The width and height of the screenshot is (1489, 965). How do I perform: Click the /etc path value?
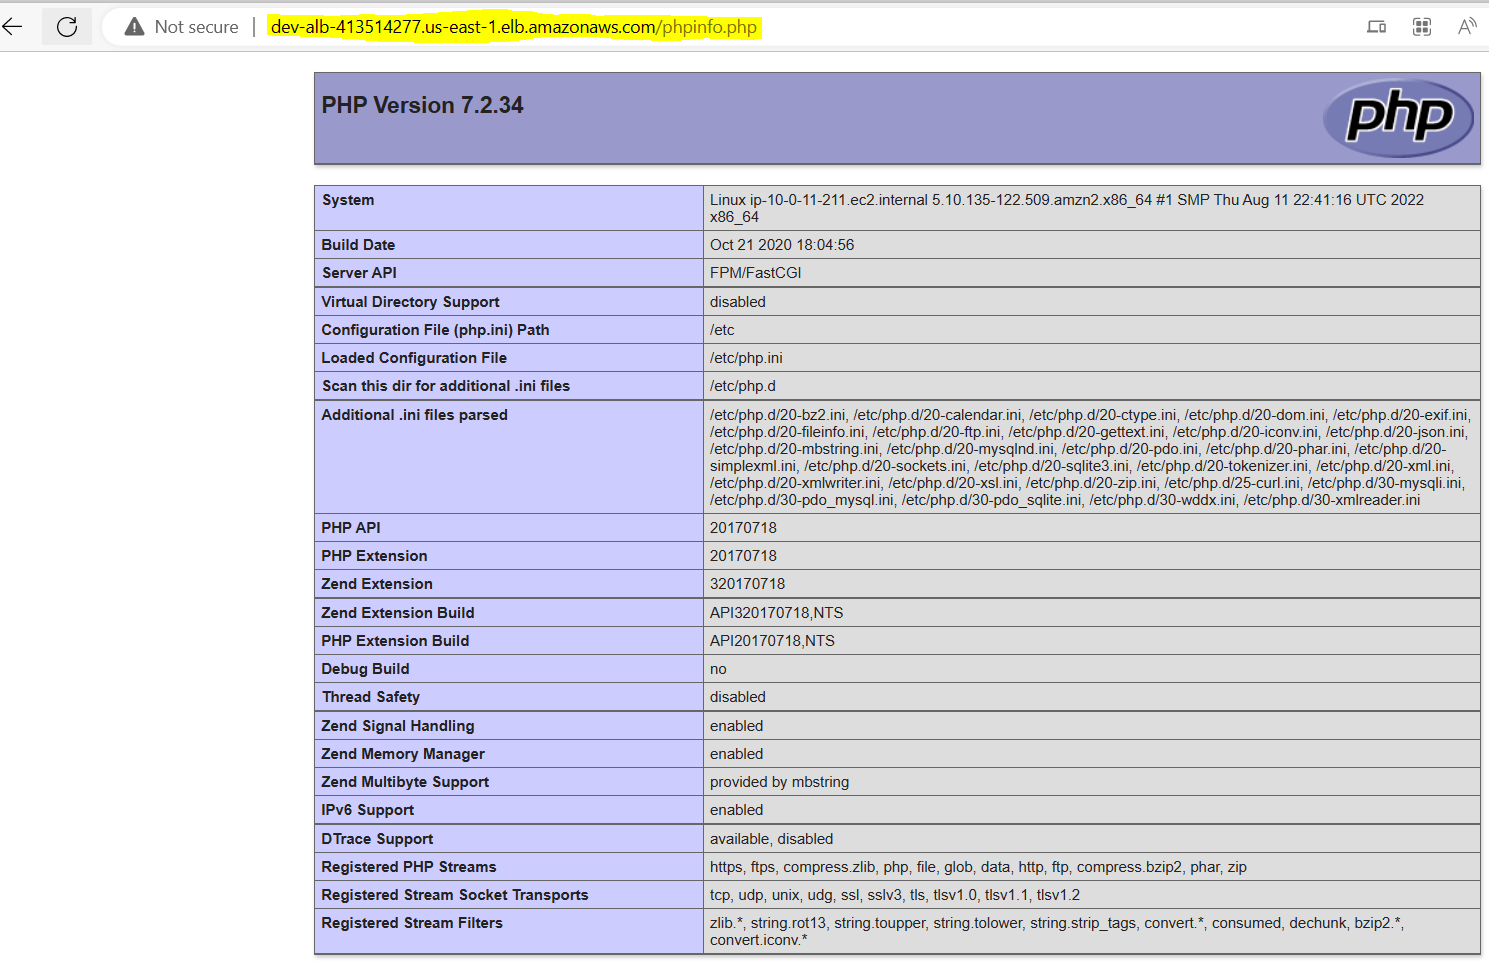(722, 330)
